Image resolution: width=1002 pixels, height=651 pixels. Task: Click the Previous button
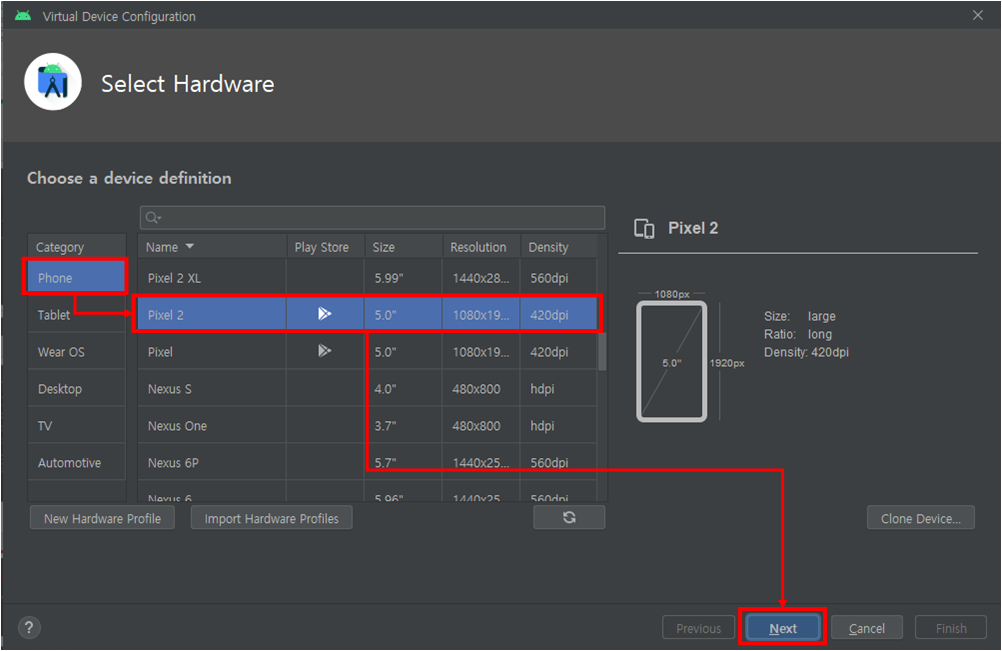click(x=698, y=628)
